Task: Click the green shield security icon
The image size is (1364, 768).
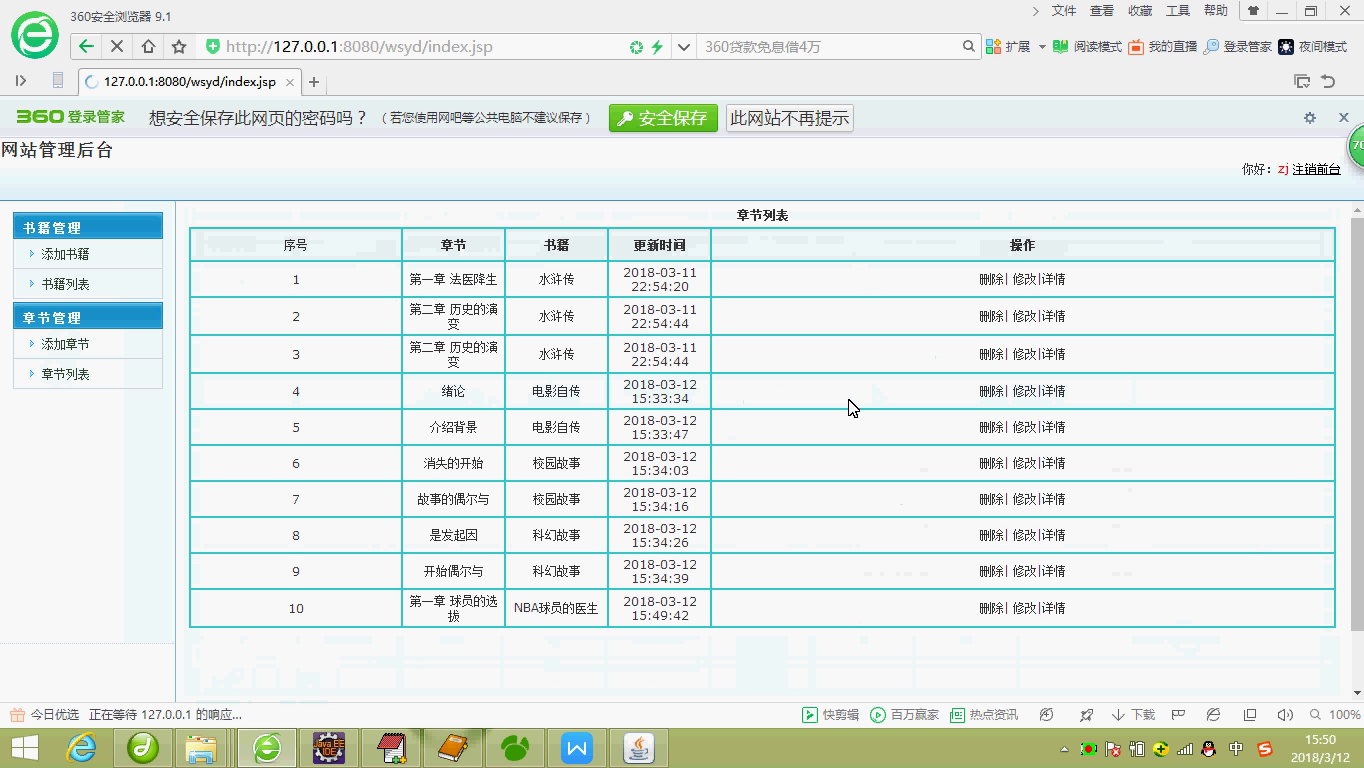Action: (212, 46)
